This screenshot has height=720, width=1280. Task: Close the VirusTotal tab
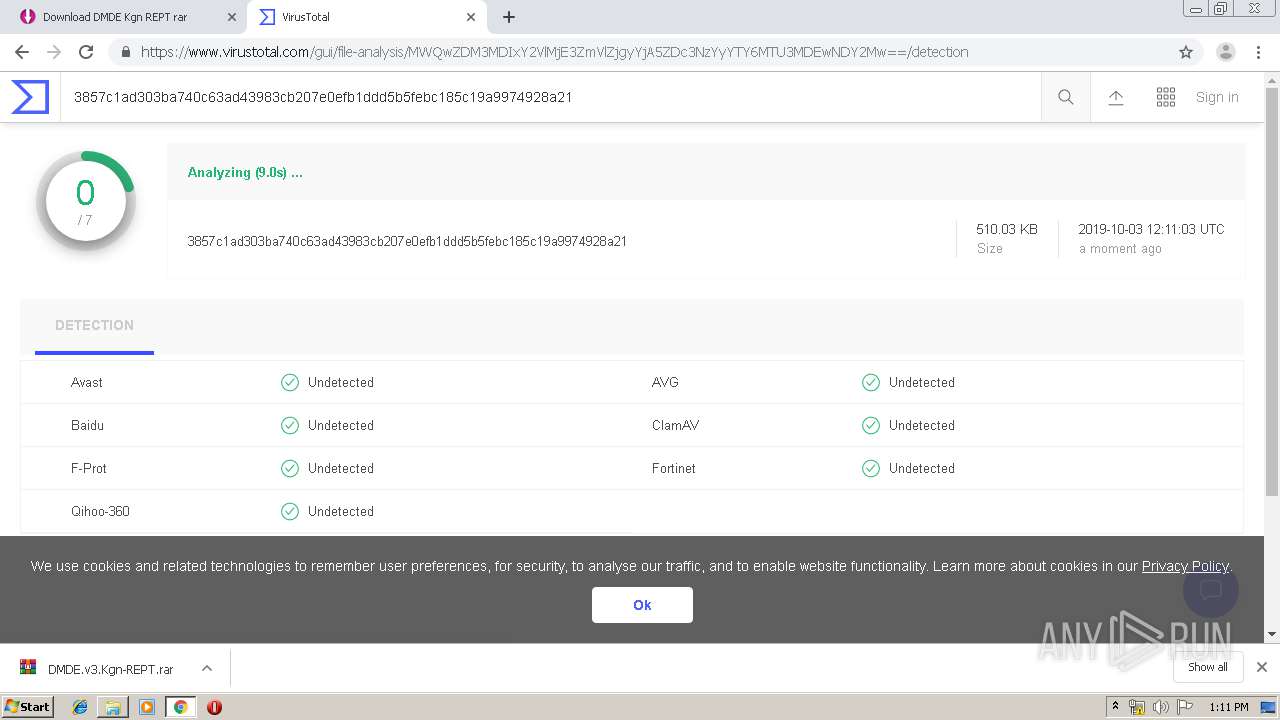471,17
